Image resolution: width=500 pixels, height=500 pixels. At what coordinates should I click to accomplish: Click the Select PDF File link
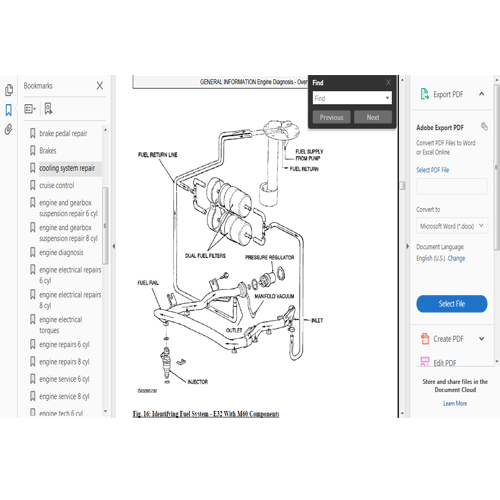432,170
